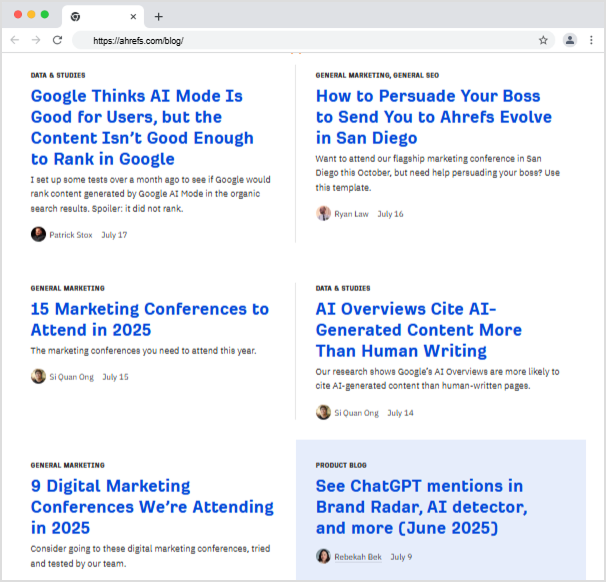606x582 pixels.
Task: Open the Chrome three-dot menu
Action: [591, 40]
